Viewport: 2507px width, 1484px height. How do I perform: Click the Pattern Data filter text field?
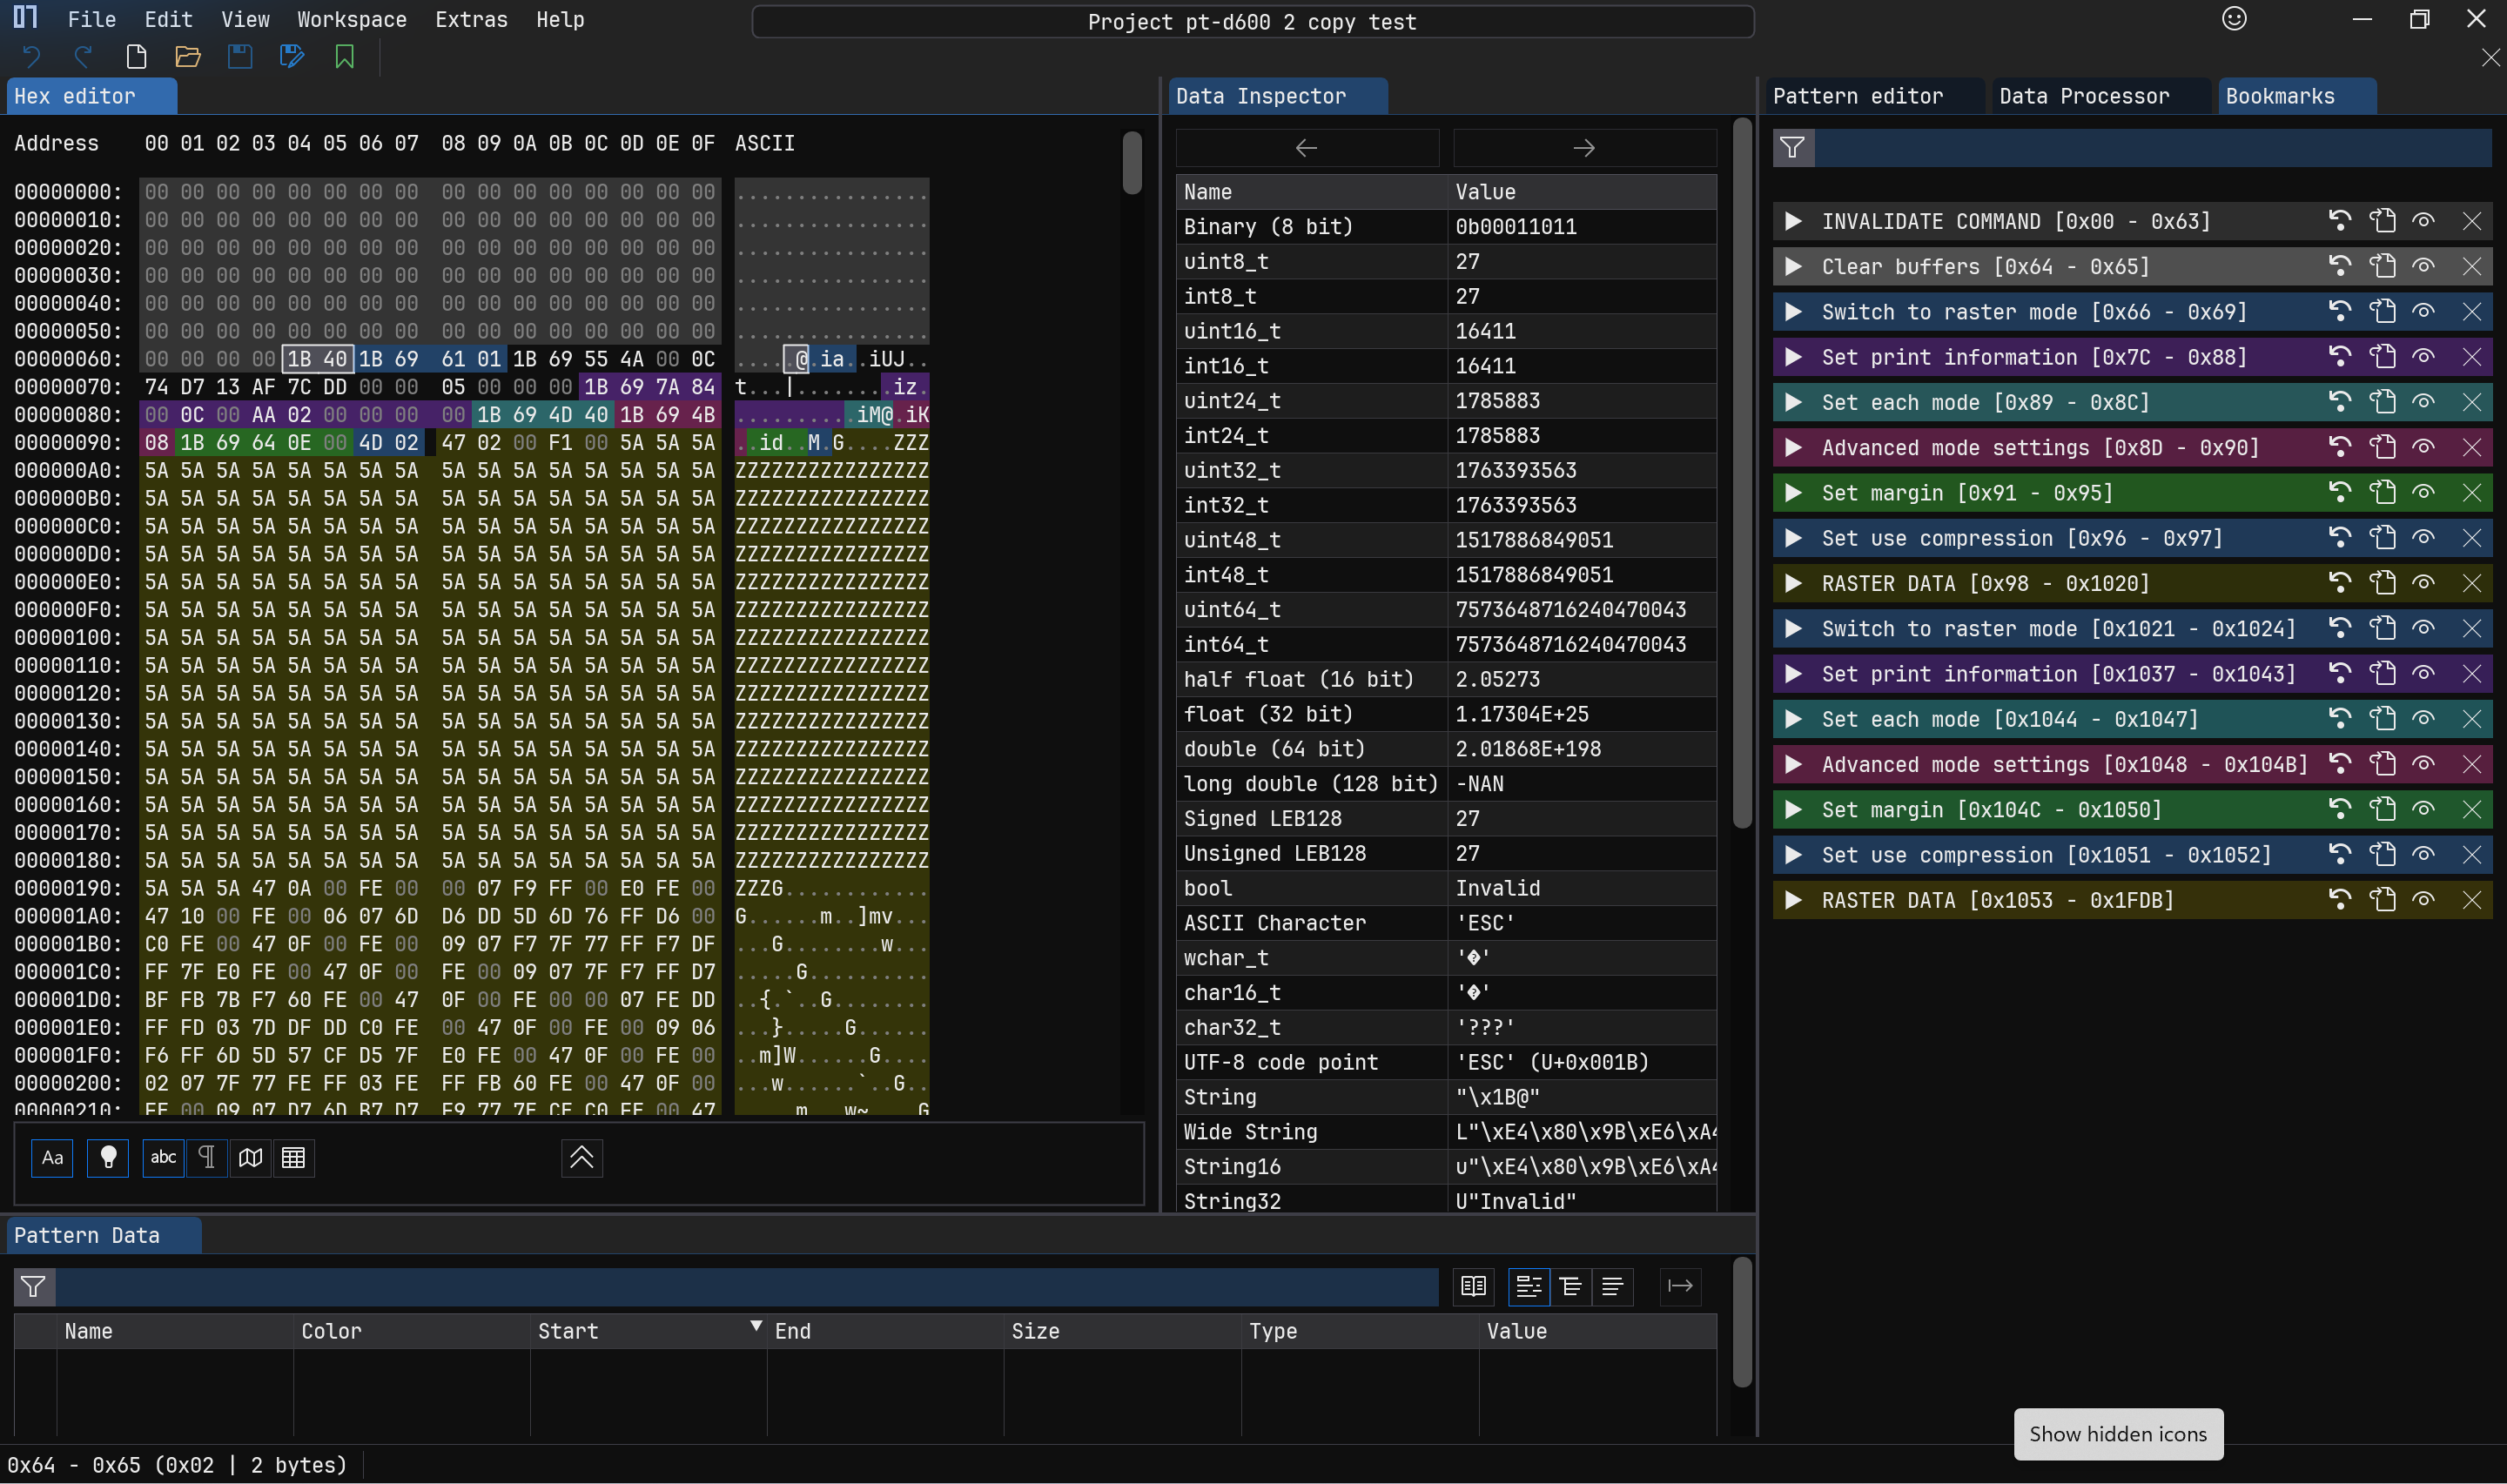coord(747,1287)
